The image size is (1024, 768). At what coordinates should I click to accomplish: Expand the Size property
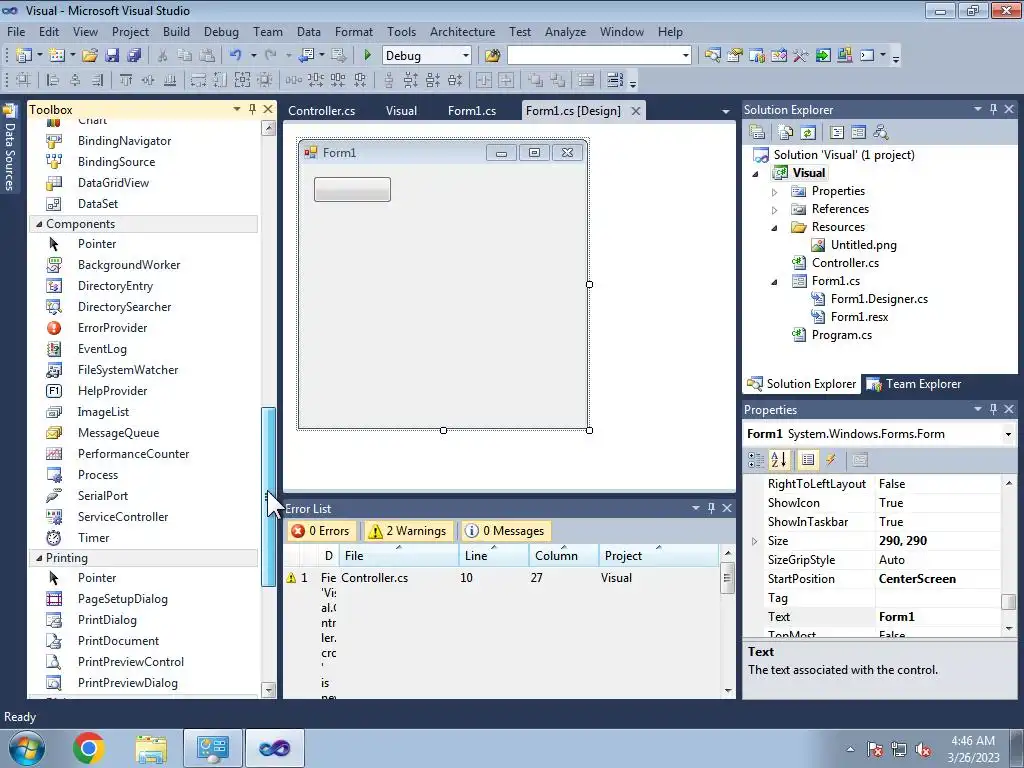754,541
